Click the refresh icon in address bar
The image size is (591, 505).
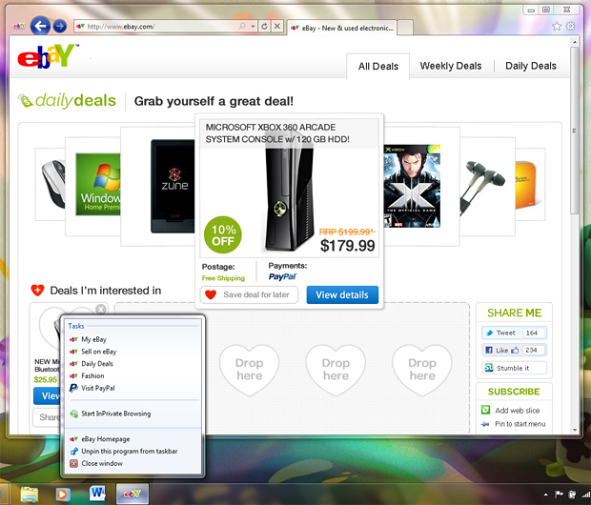(264, 26)
